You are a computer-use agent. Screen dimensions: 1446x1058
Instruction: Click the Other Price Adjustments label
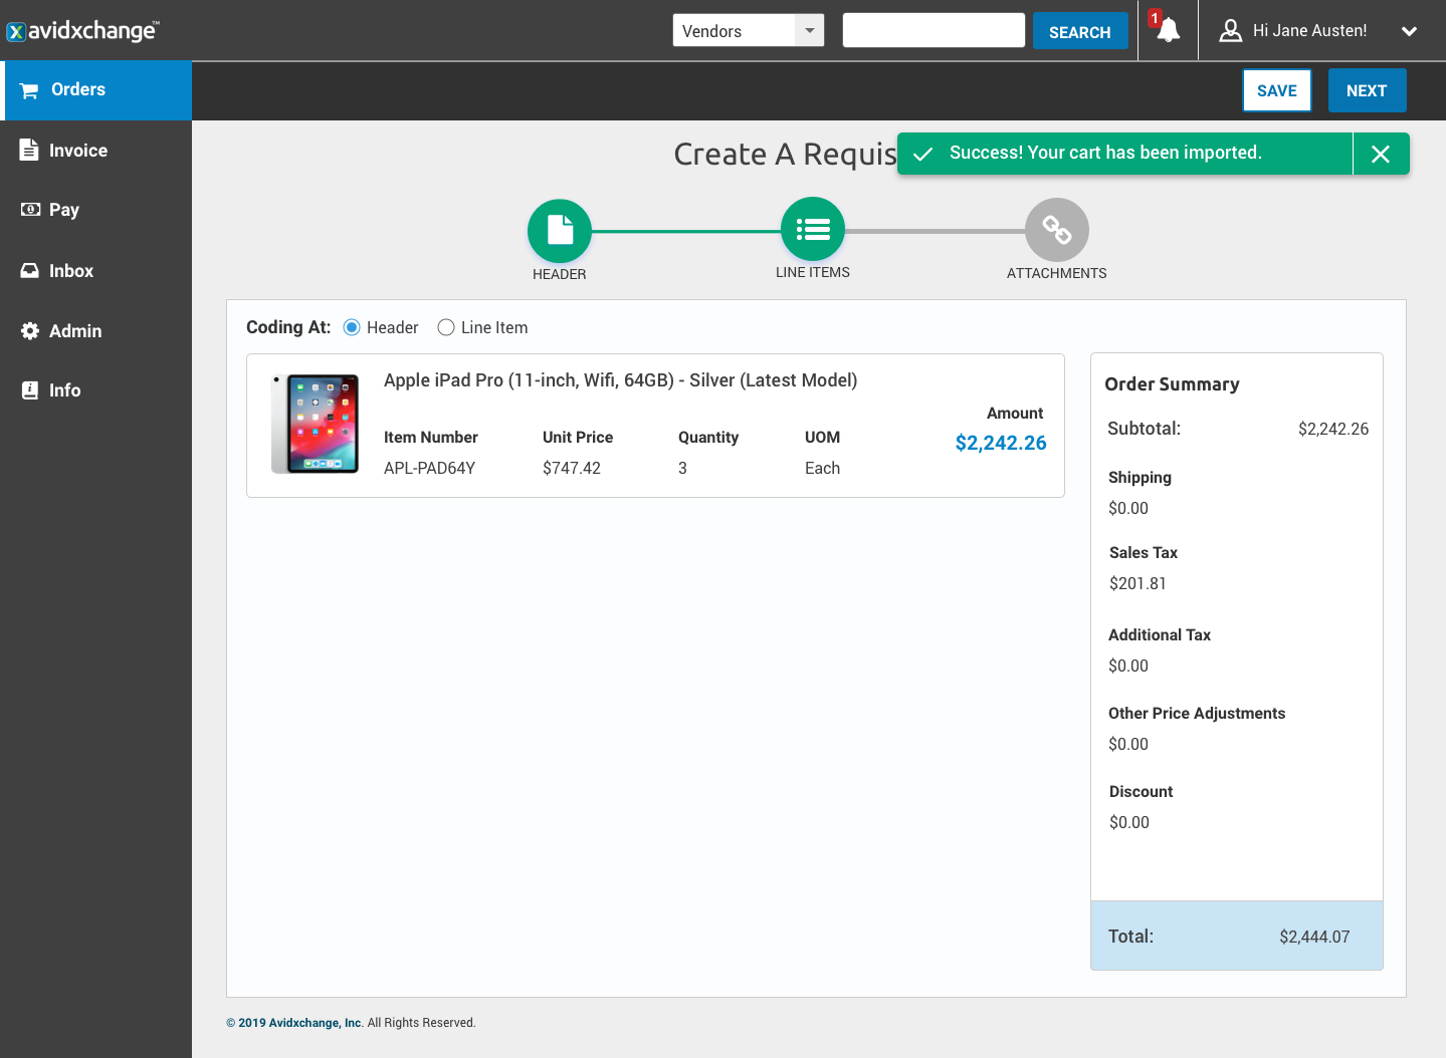coord(1196,713)
